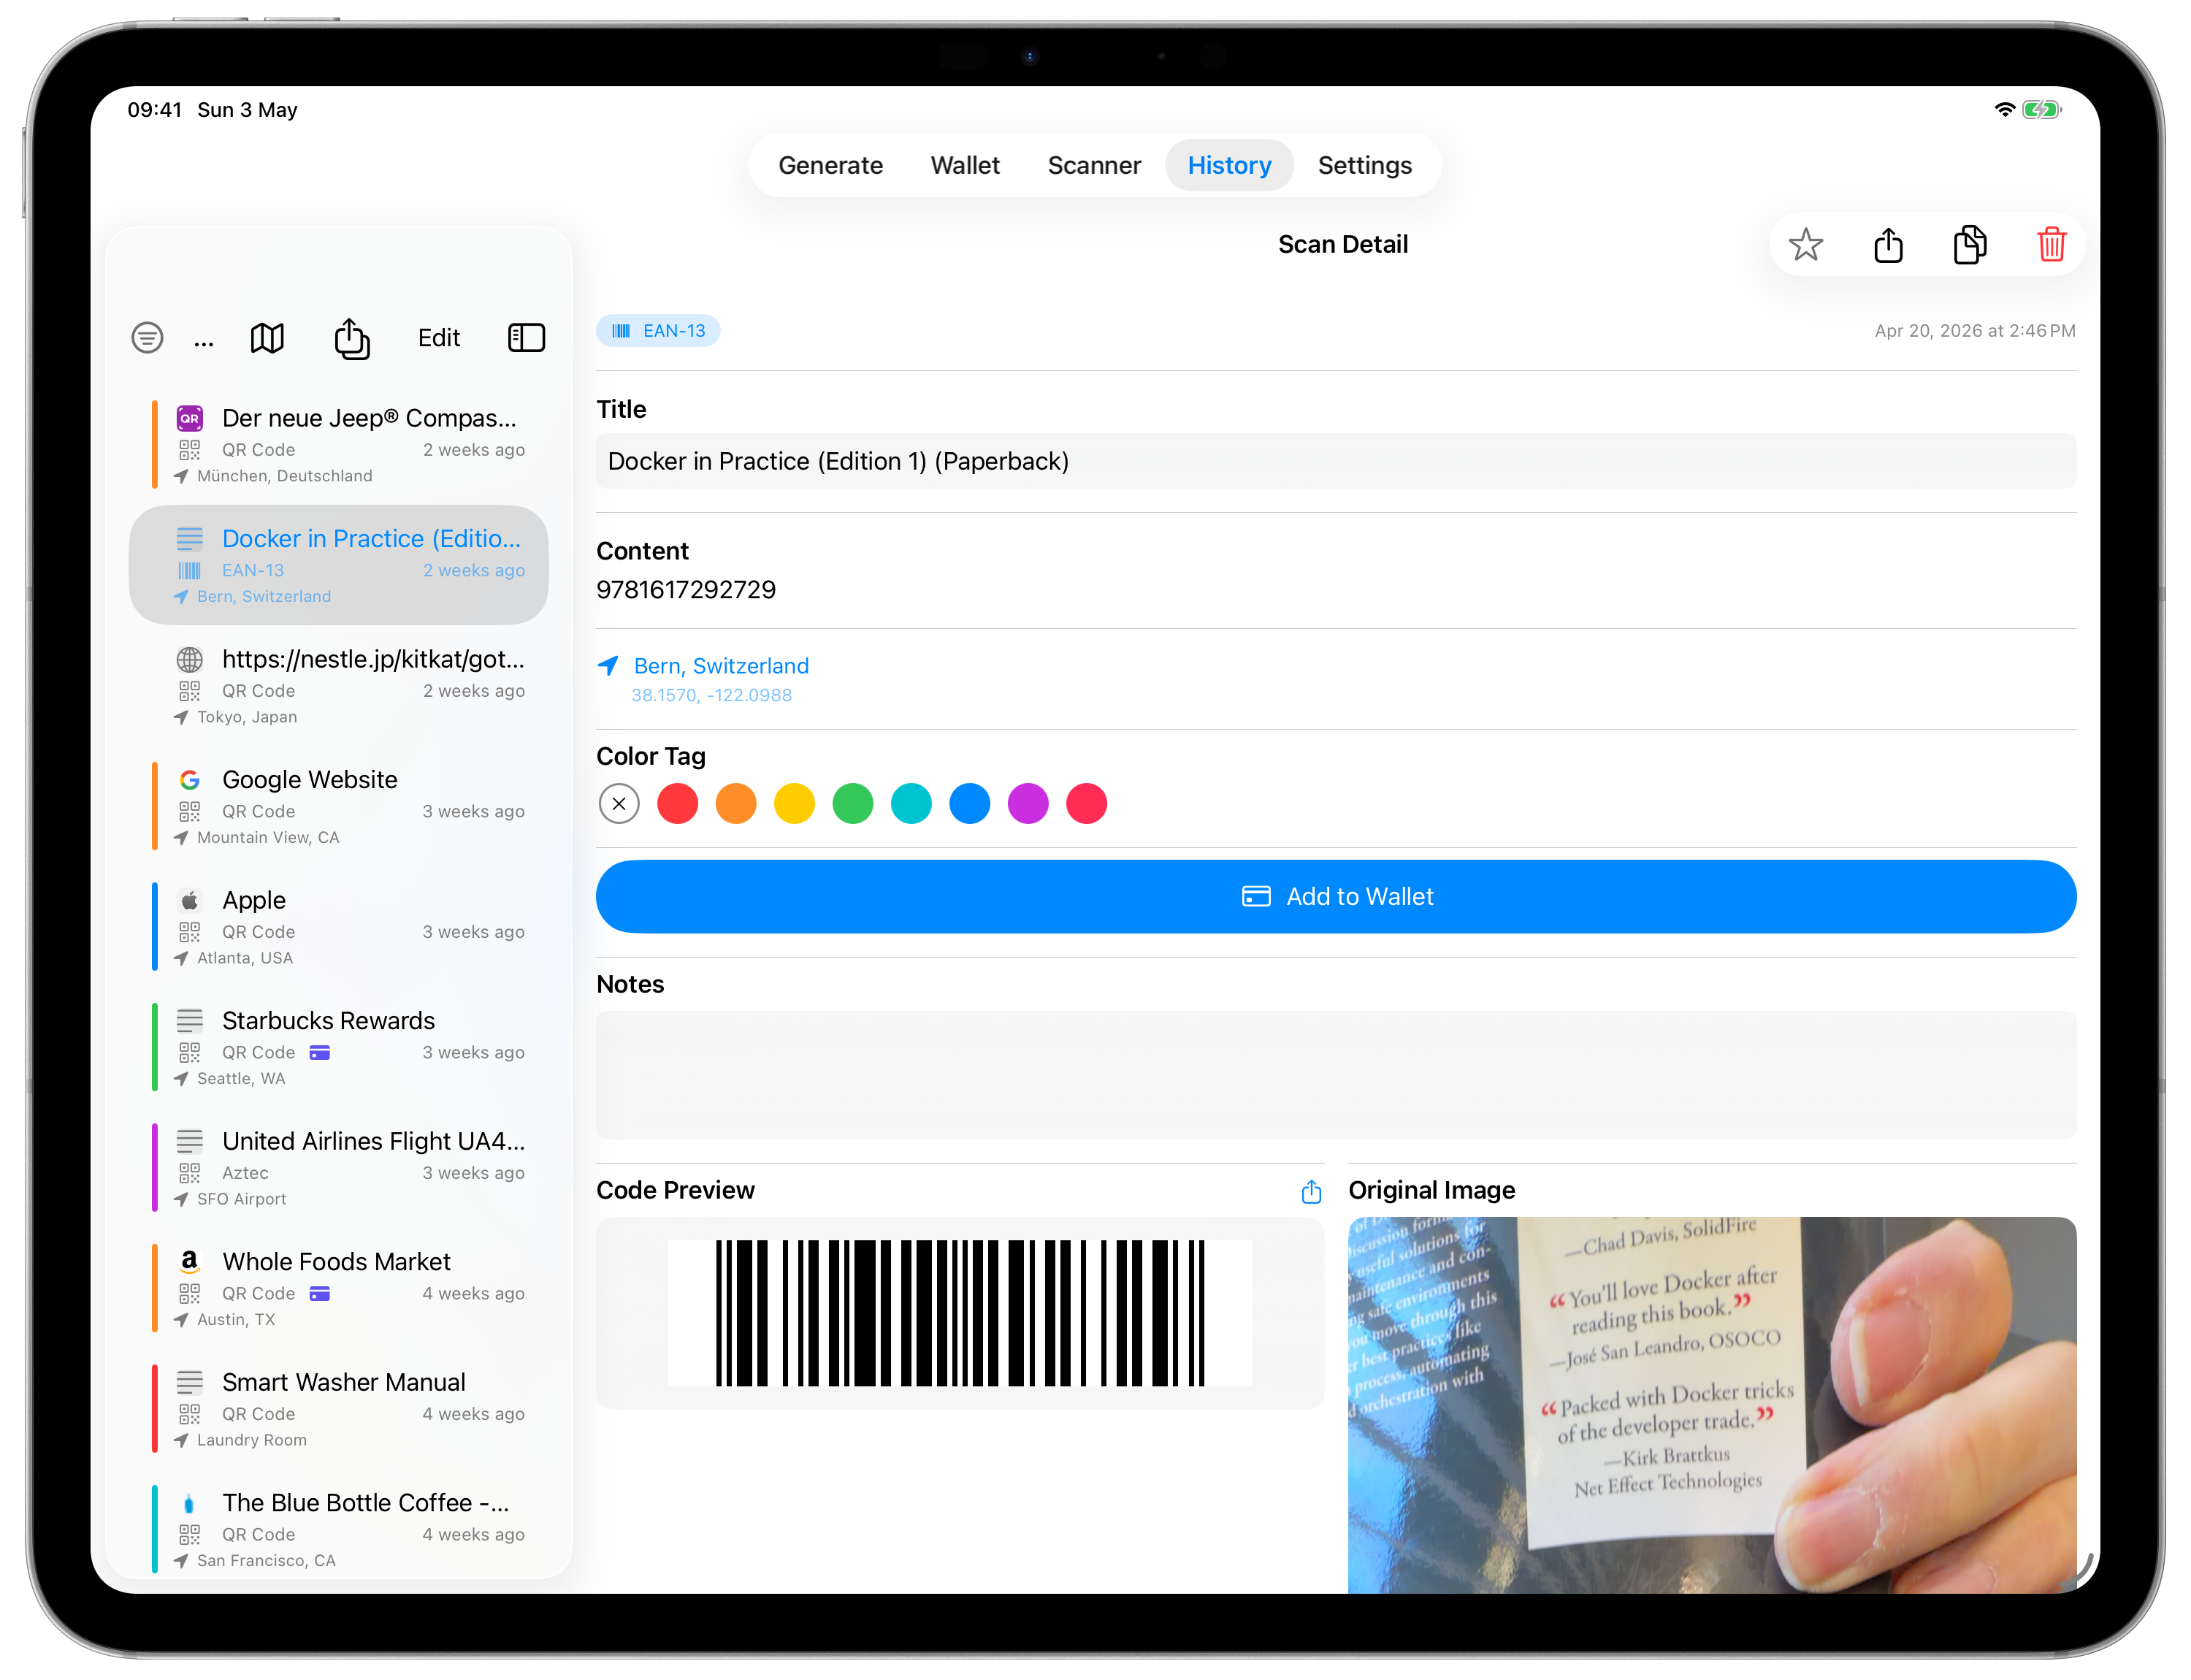
Task: Export history with the sidebar share icon
Action: click(x=352, y=338)
